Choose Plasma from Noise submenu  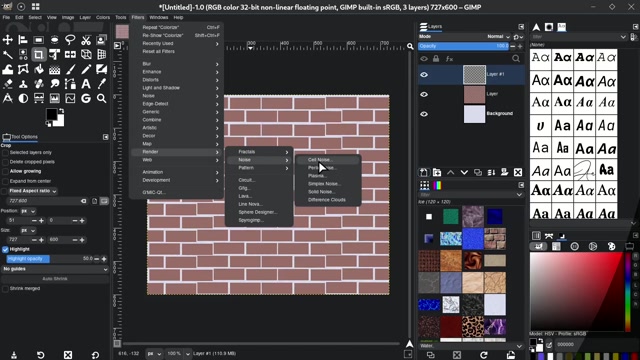click(328, 176)
